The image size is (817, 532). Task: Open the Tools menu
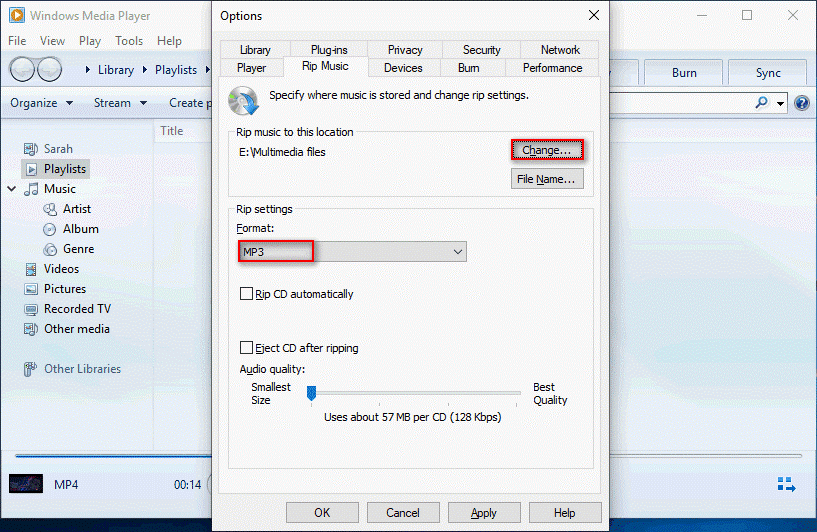pos(129,41)
